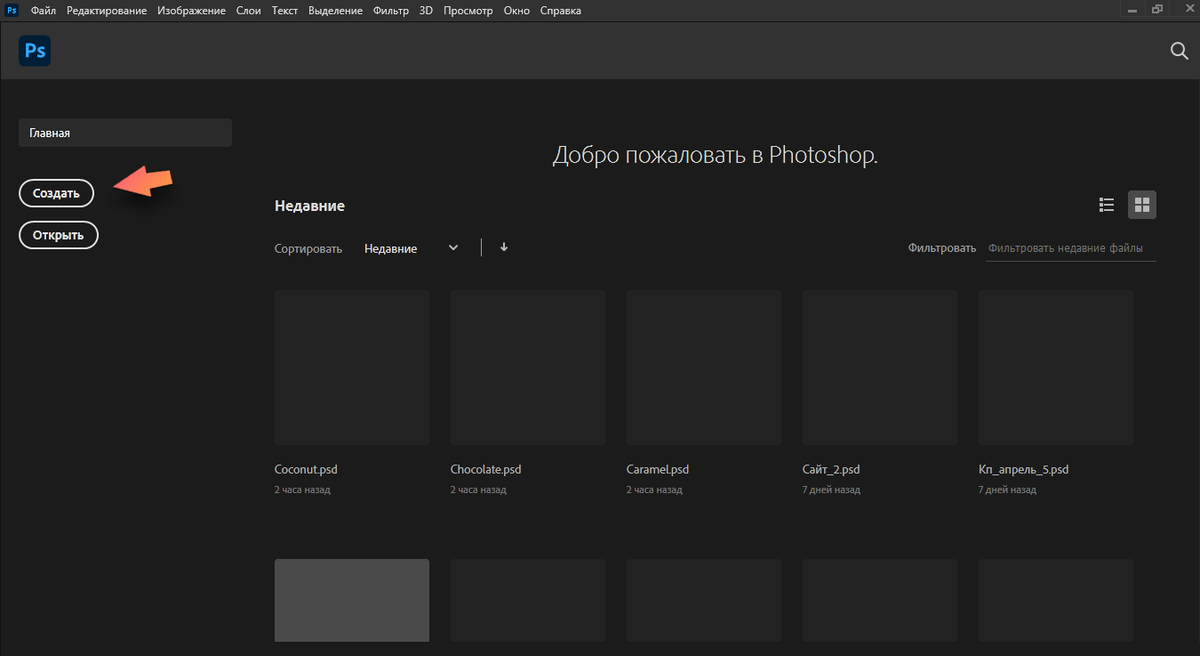The height and width of the screenshot is (656, 1200).
Task: Open the Фильтр menu
Action: tap(392, 10)
